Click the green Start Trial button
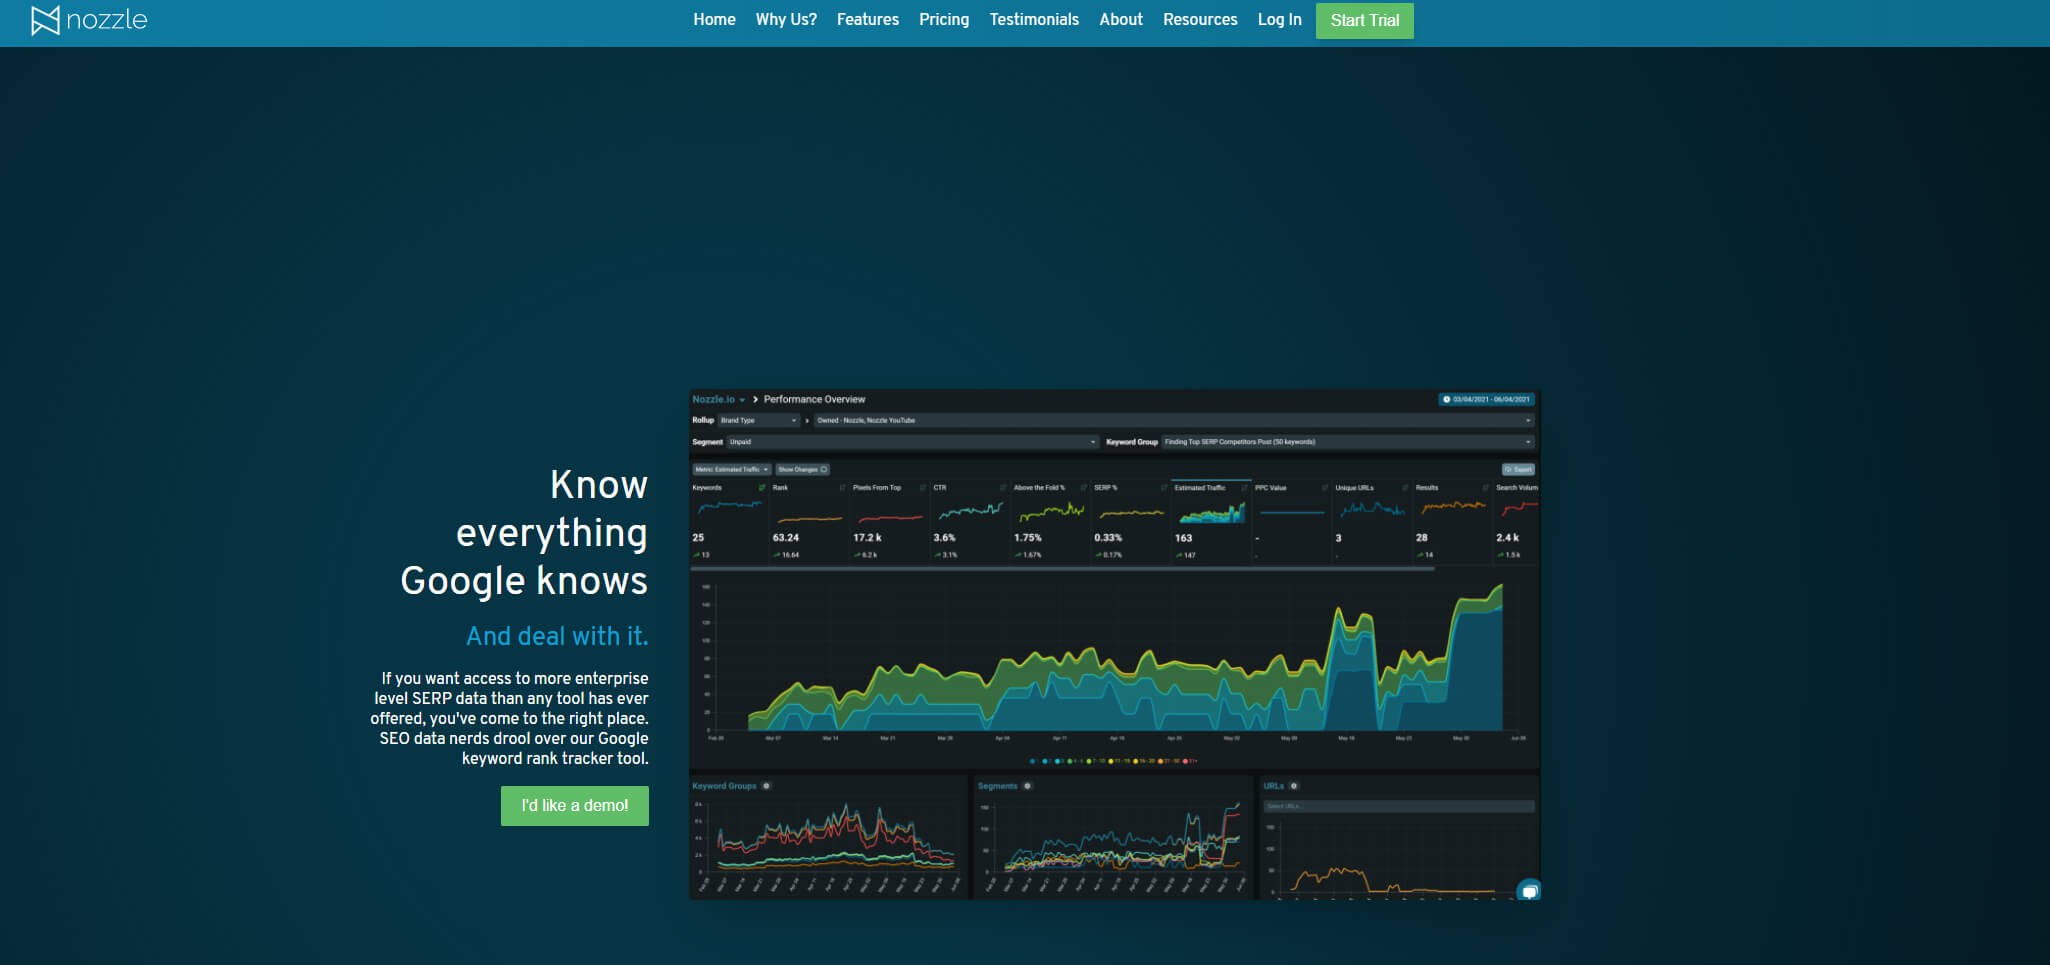The width and height of the screenshot is (2050, 965). click(x=1365, y=21)
